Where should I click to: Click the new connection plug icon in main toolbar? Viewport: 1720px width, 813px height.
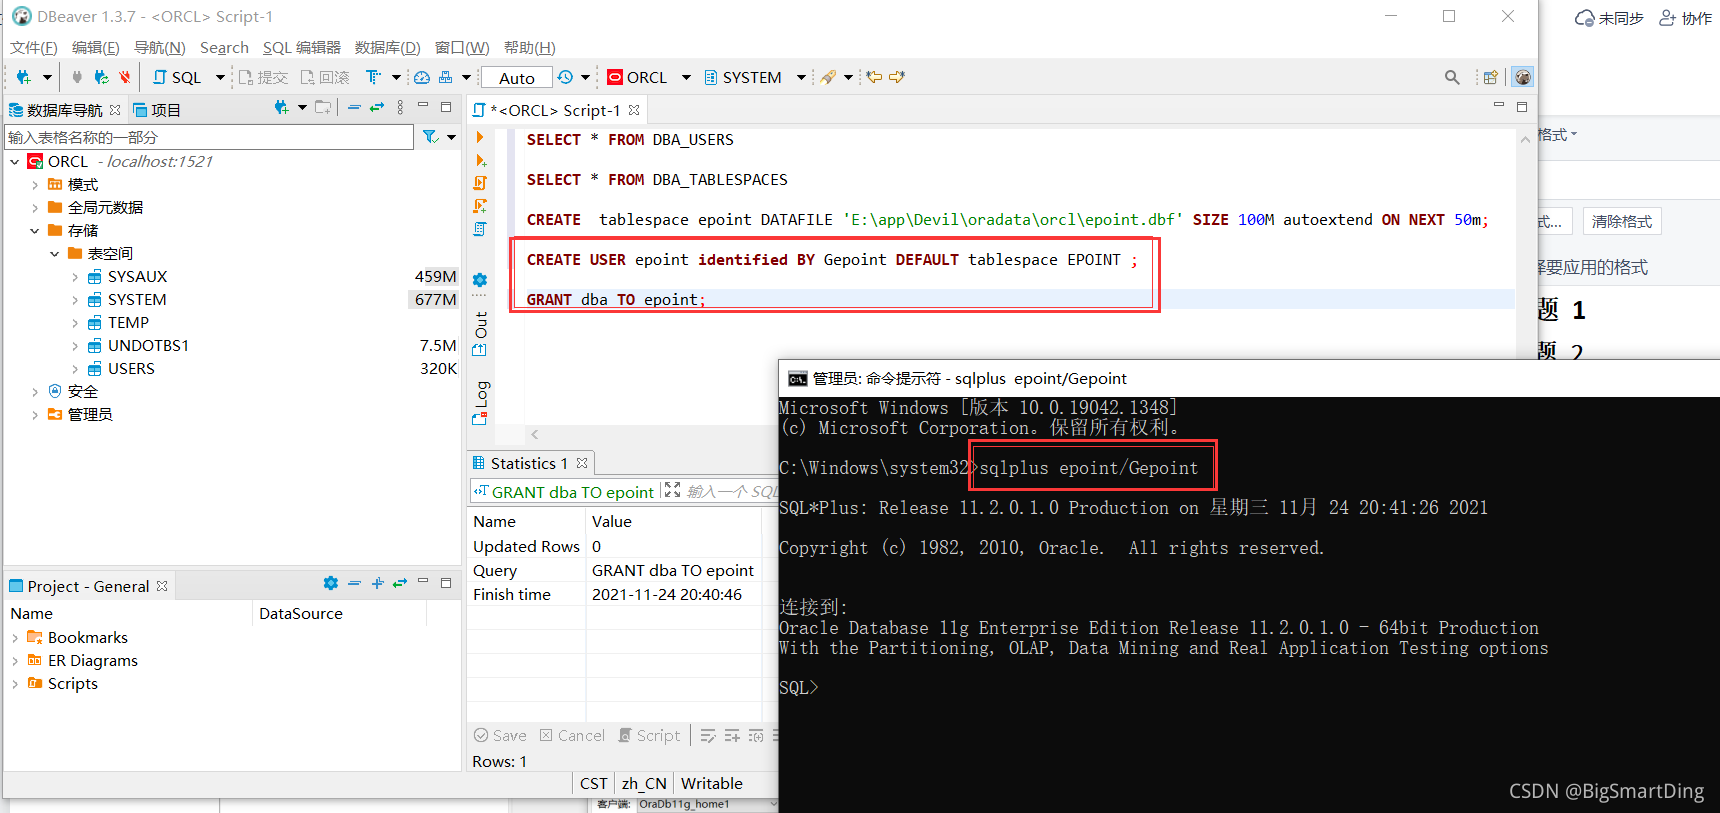coord(23,77)
